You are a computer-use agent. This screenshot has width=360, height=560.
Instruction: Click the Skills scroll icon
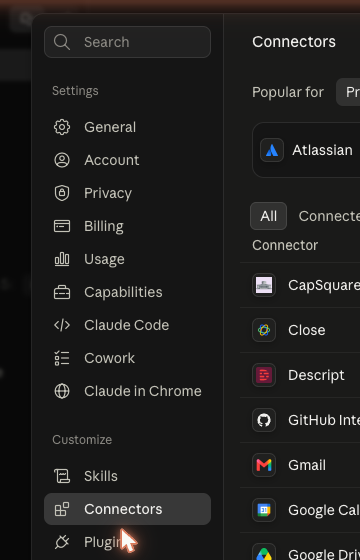click(62, 476)
